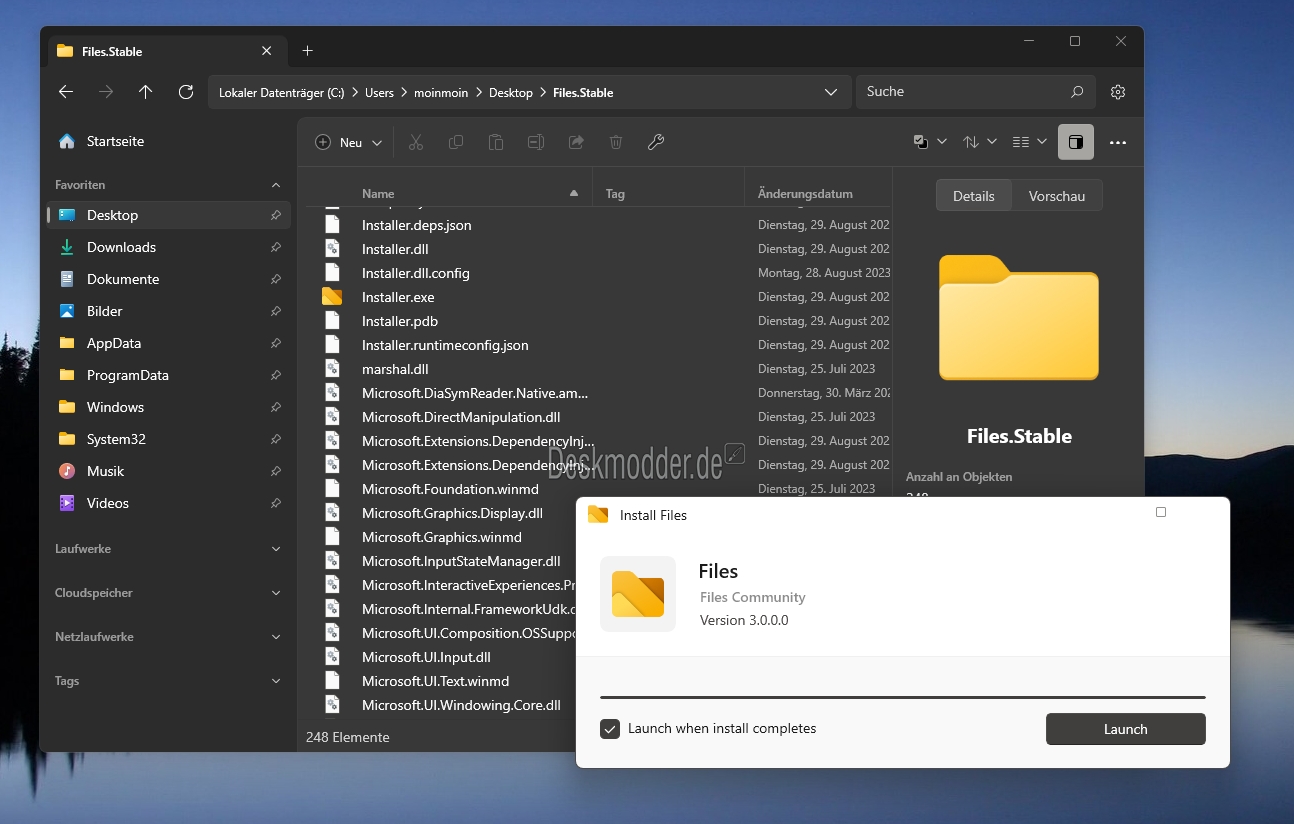Open Bilder in sidebar
The image size is (1294, 824).
168,311
